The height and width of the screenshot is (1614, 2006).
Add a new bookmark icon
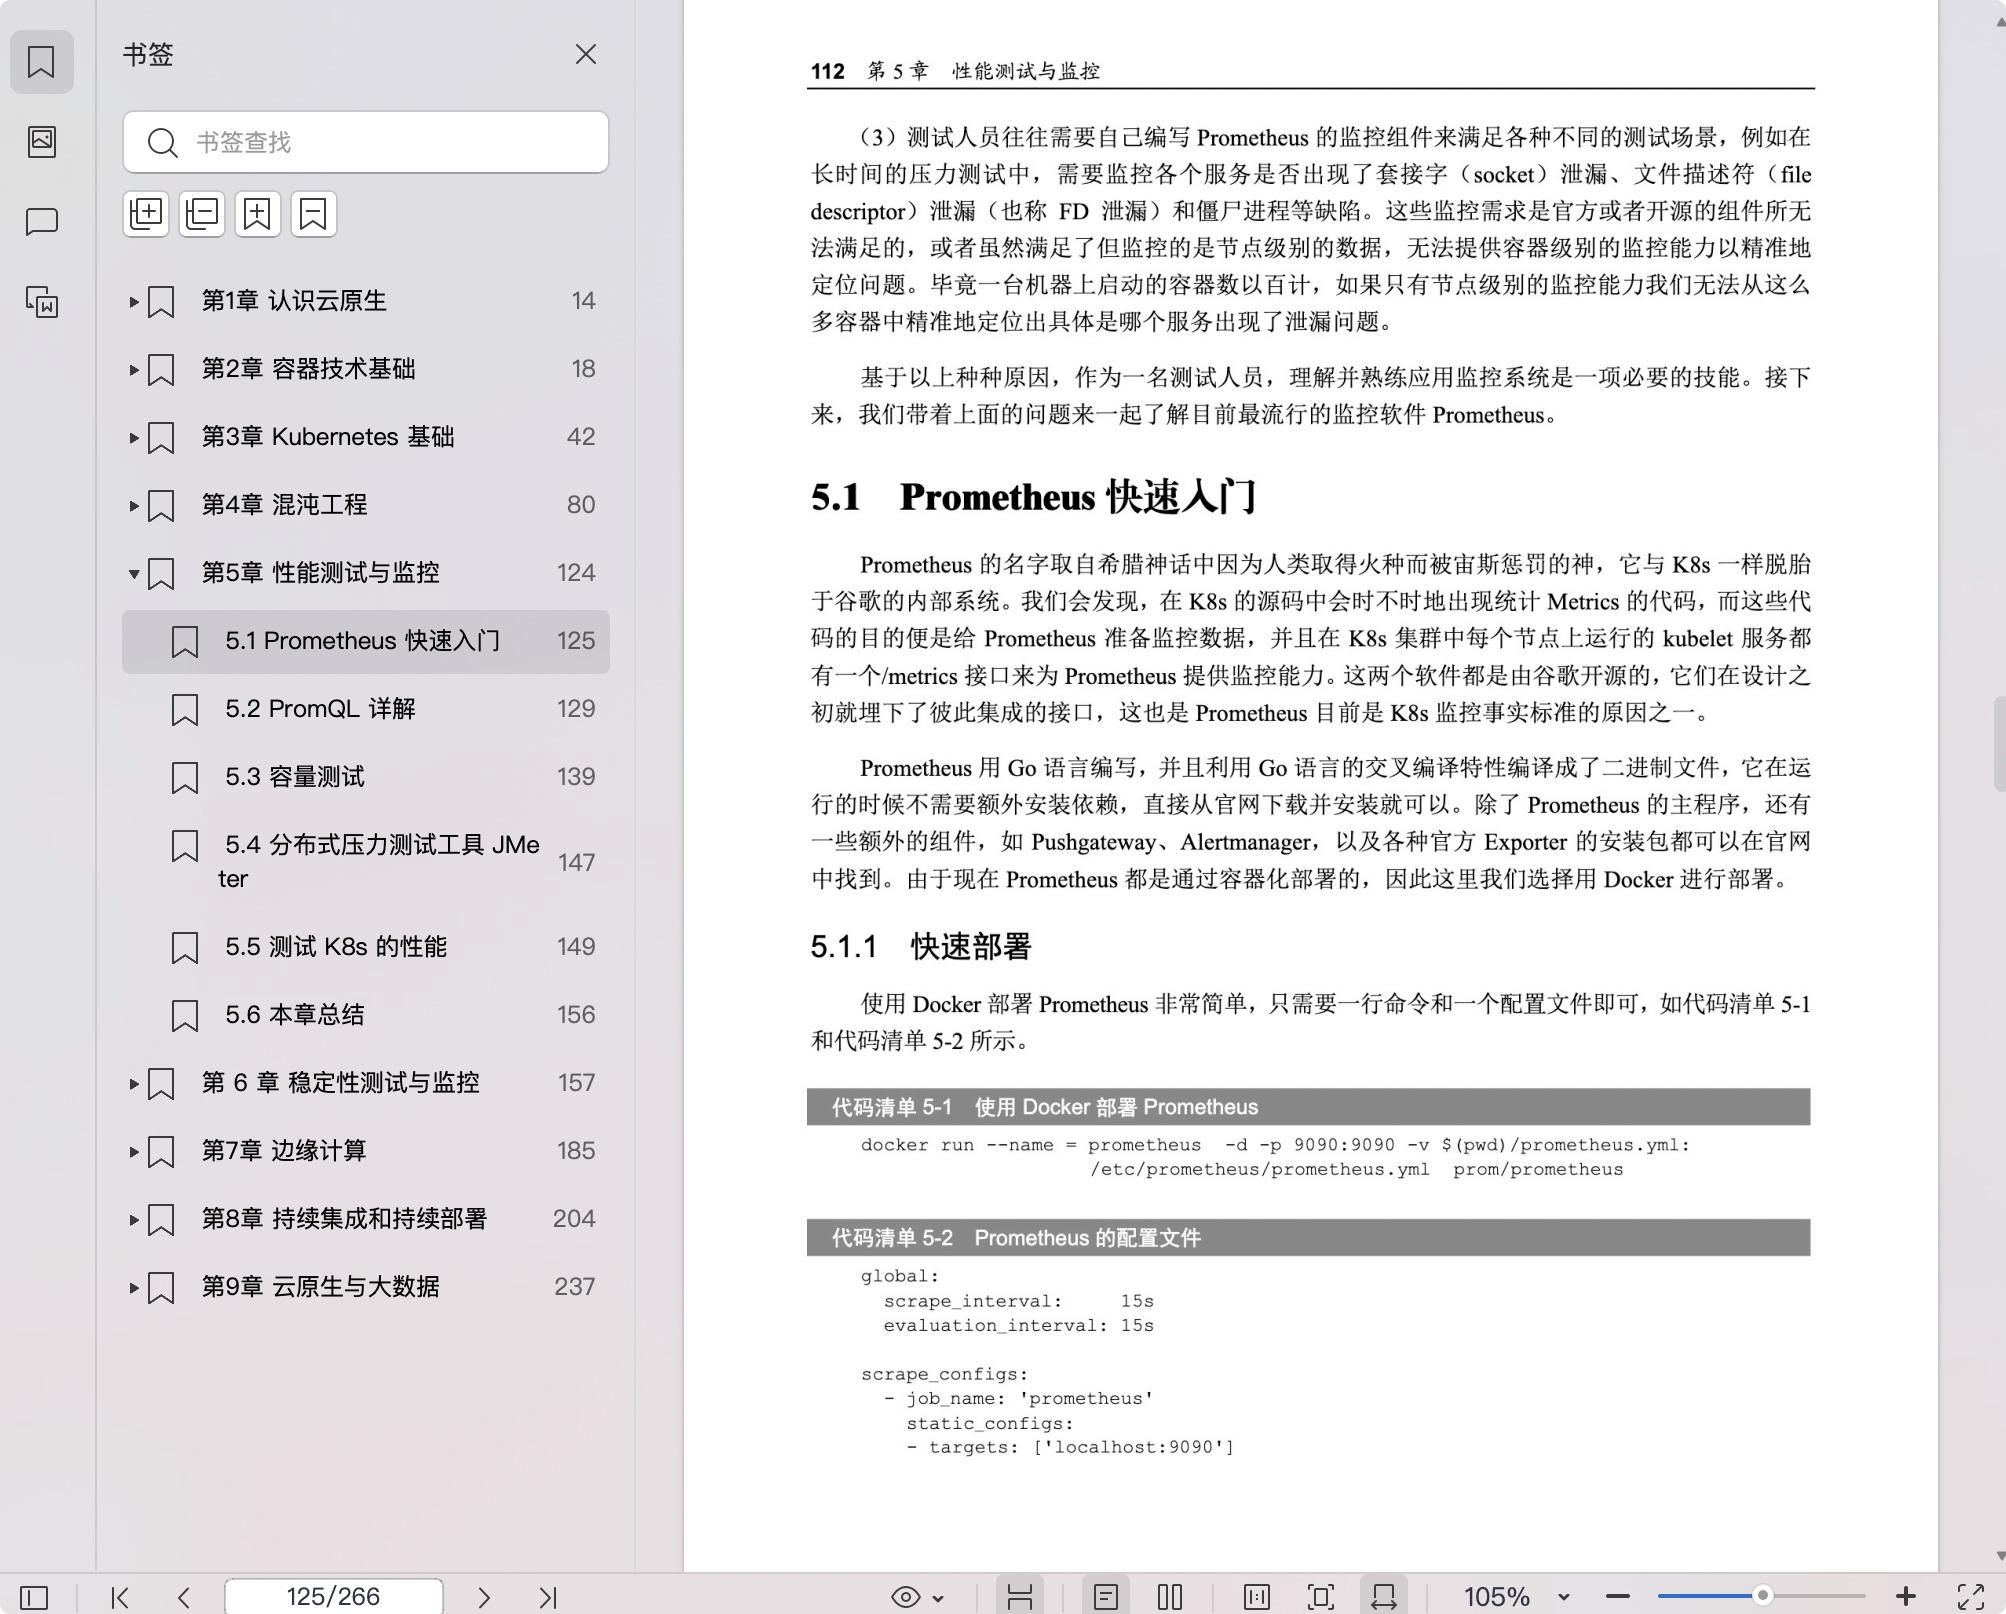pyautogui.click(x=258, y=214)
